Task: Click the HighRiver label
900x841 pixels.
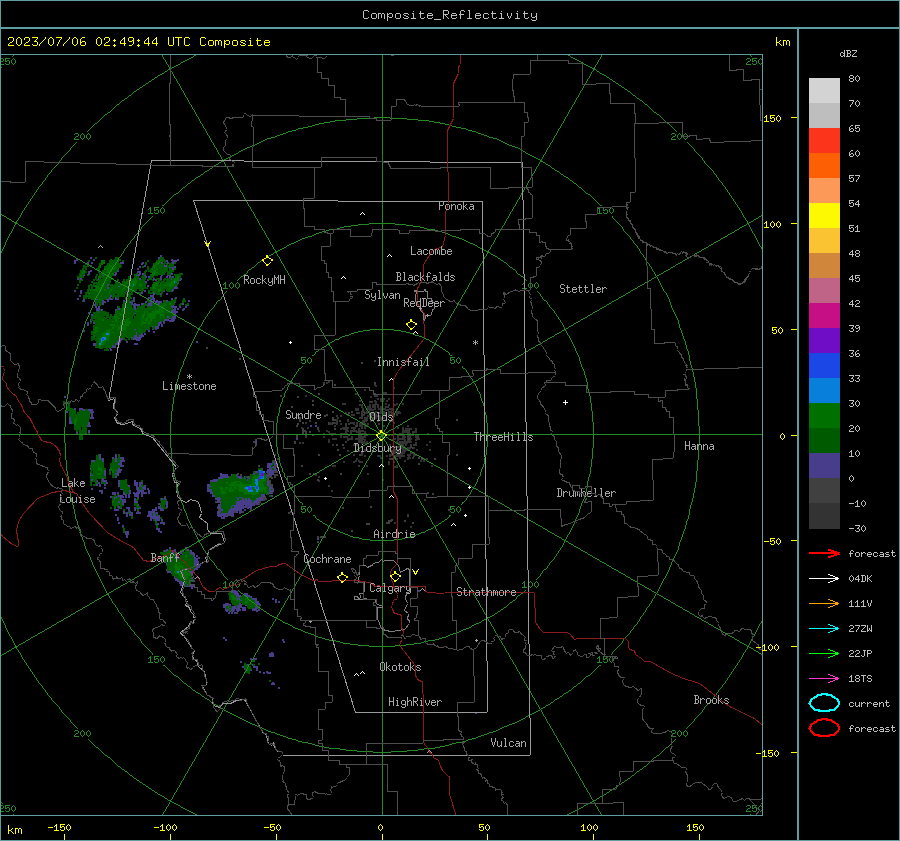Action: pos(415,702)
